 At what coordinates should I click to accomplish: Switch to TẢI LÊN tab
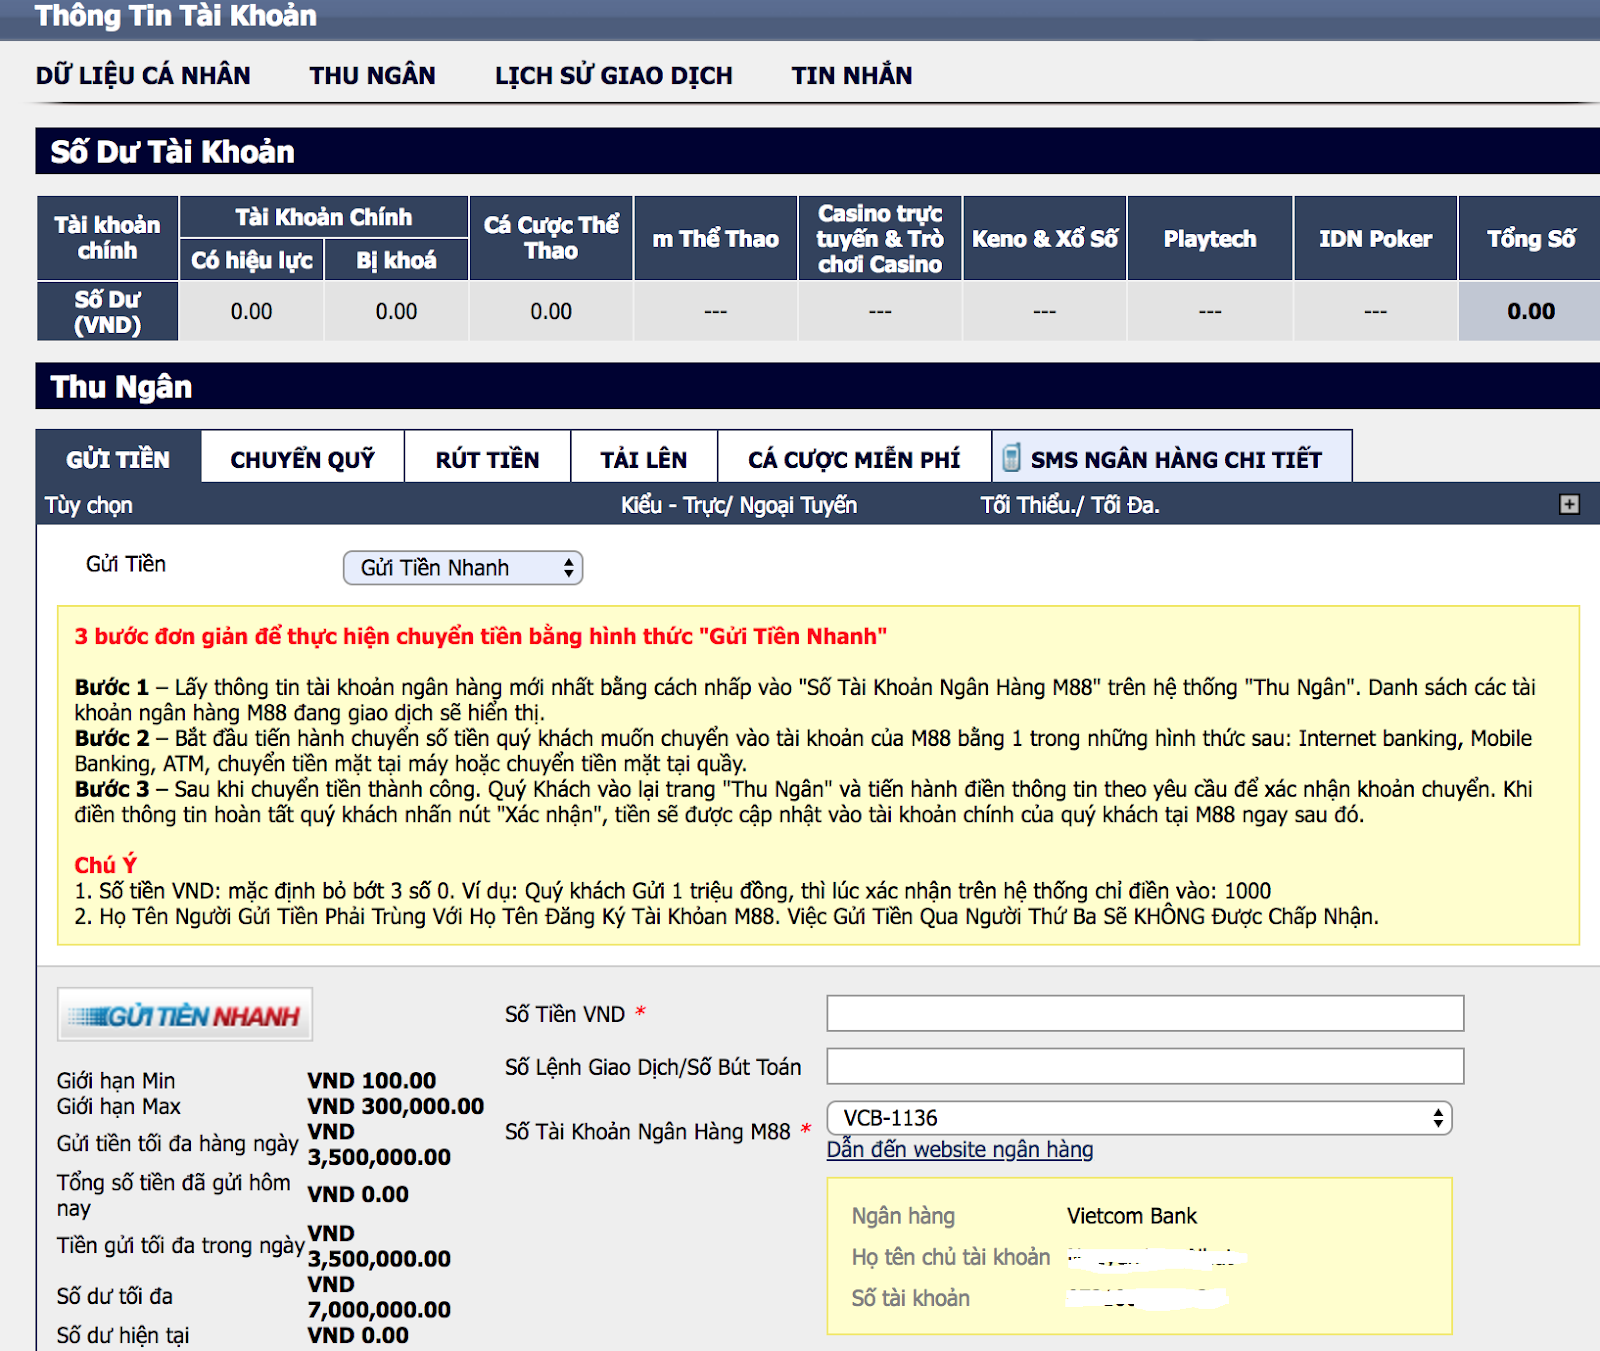click(644, 458)
